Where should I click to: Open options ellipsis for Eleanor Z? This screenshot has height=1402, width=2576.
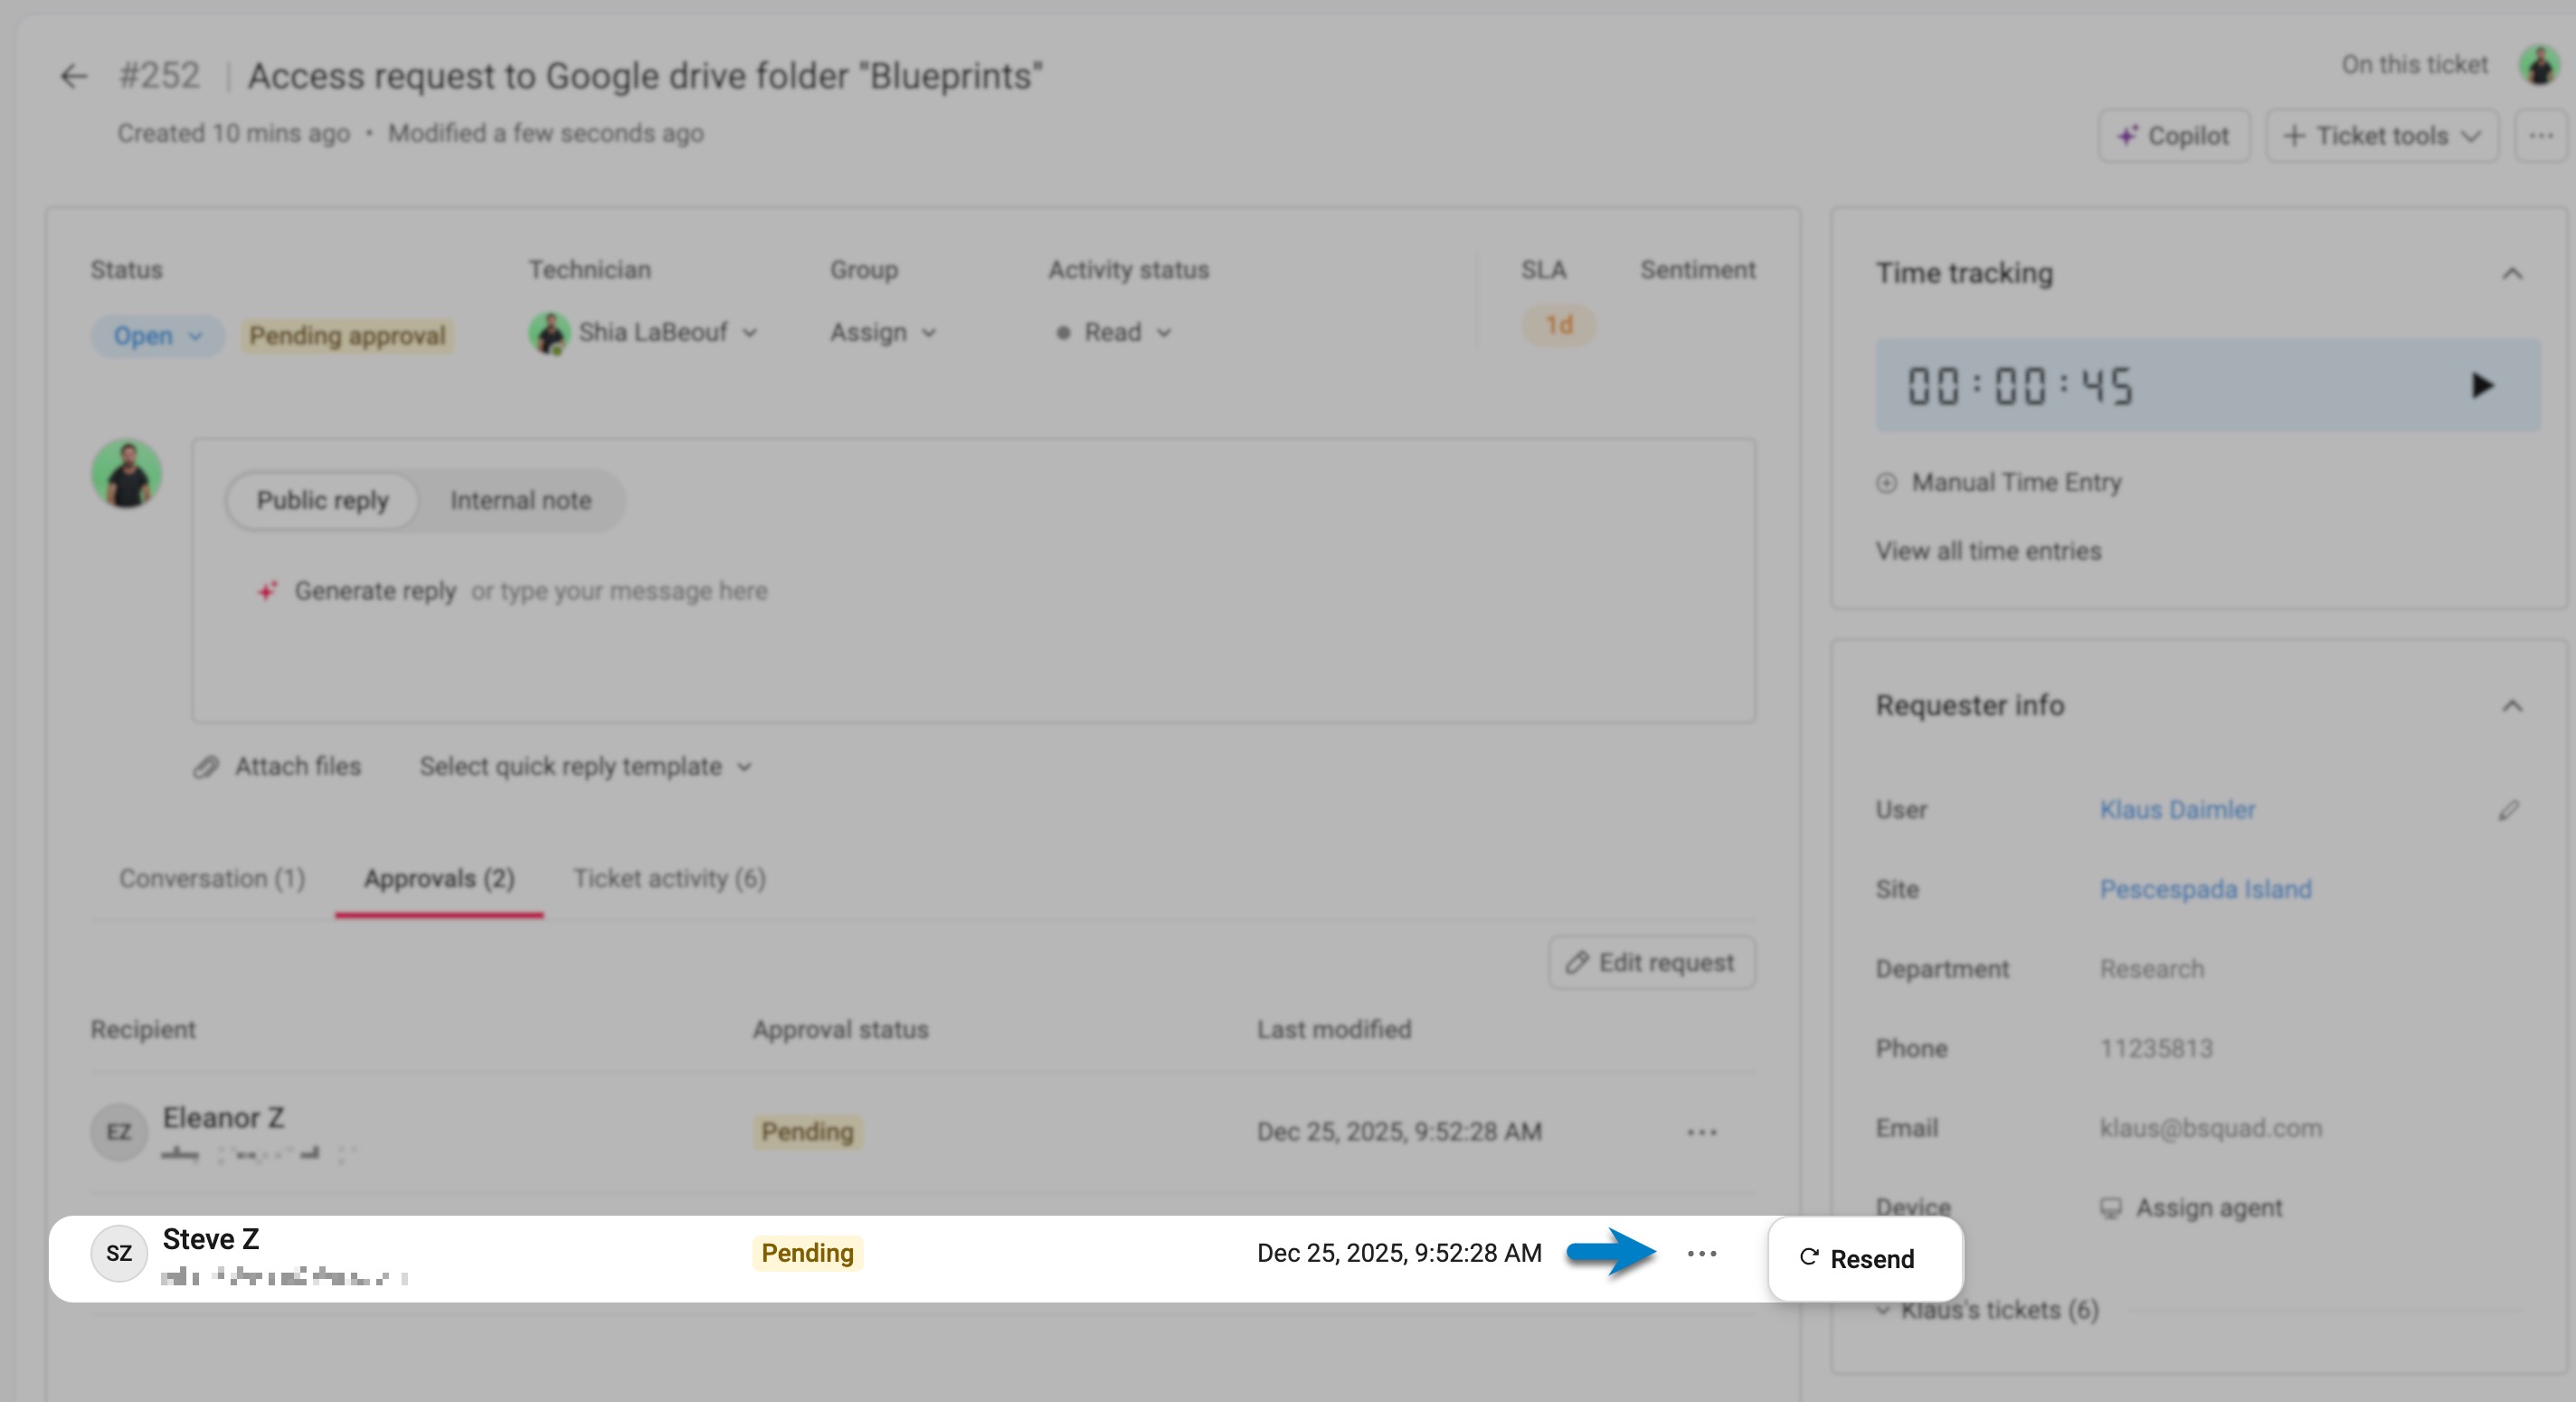pyautogui.click(x=1701, y=1133)
